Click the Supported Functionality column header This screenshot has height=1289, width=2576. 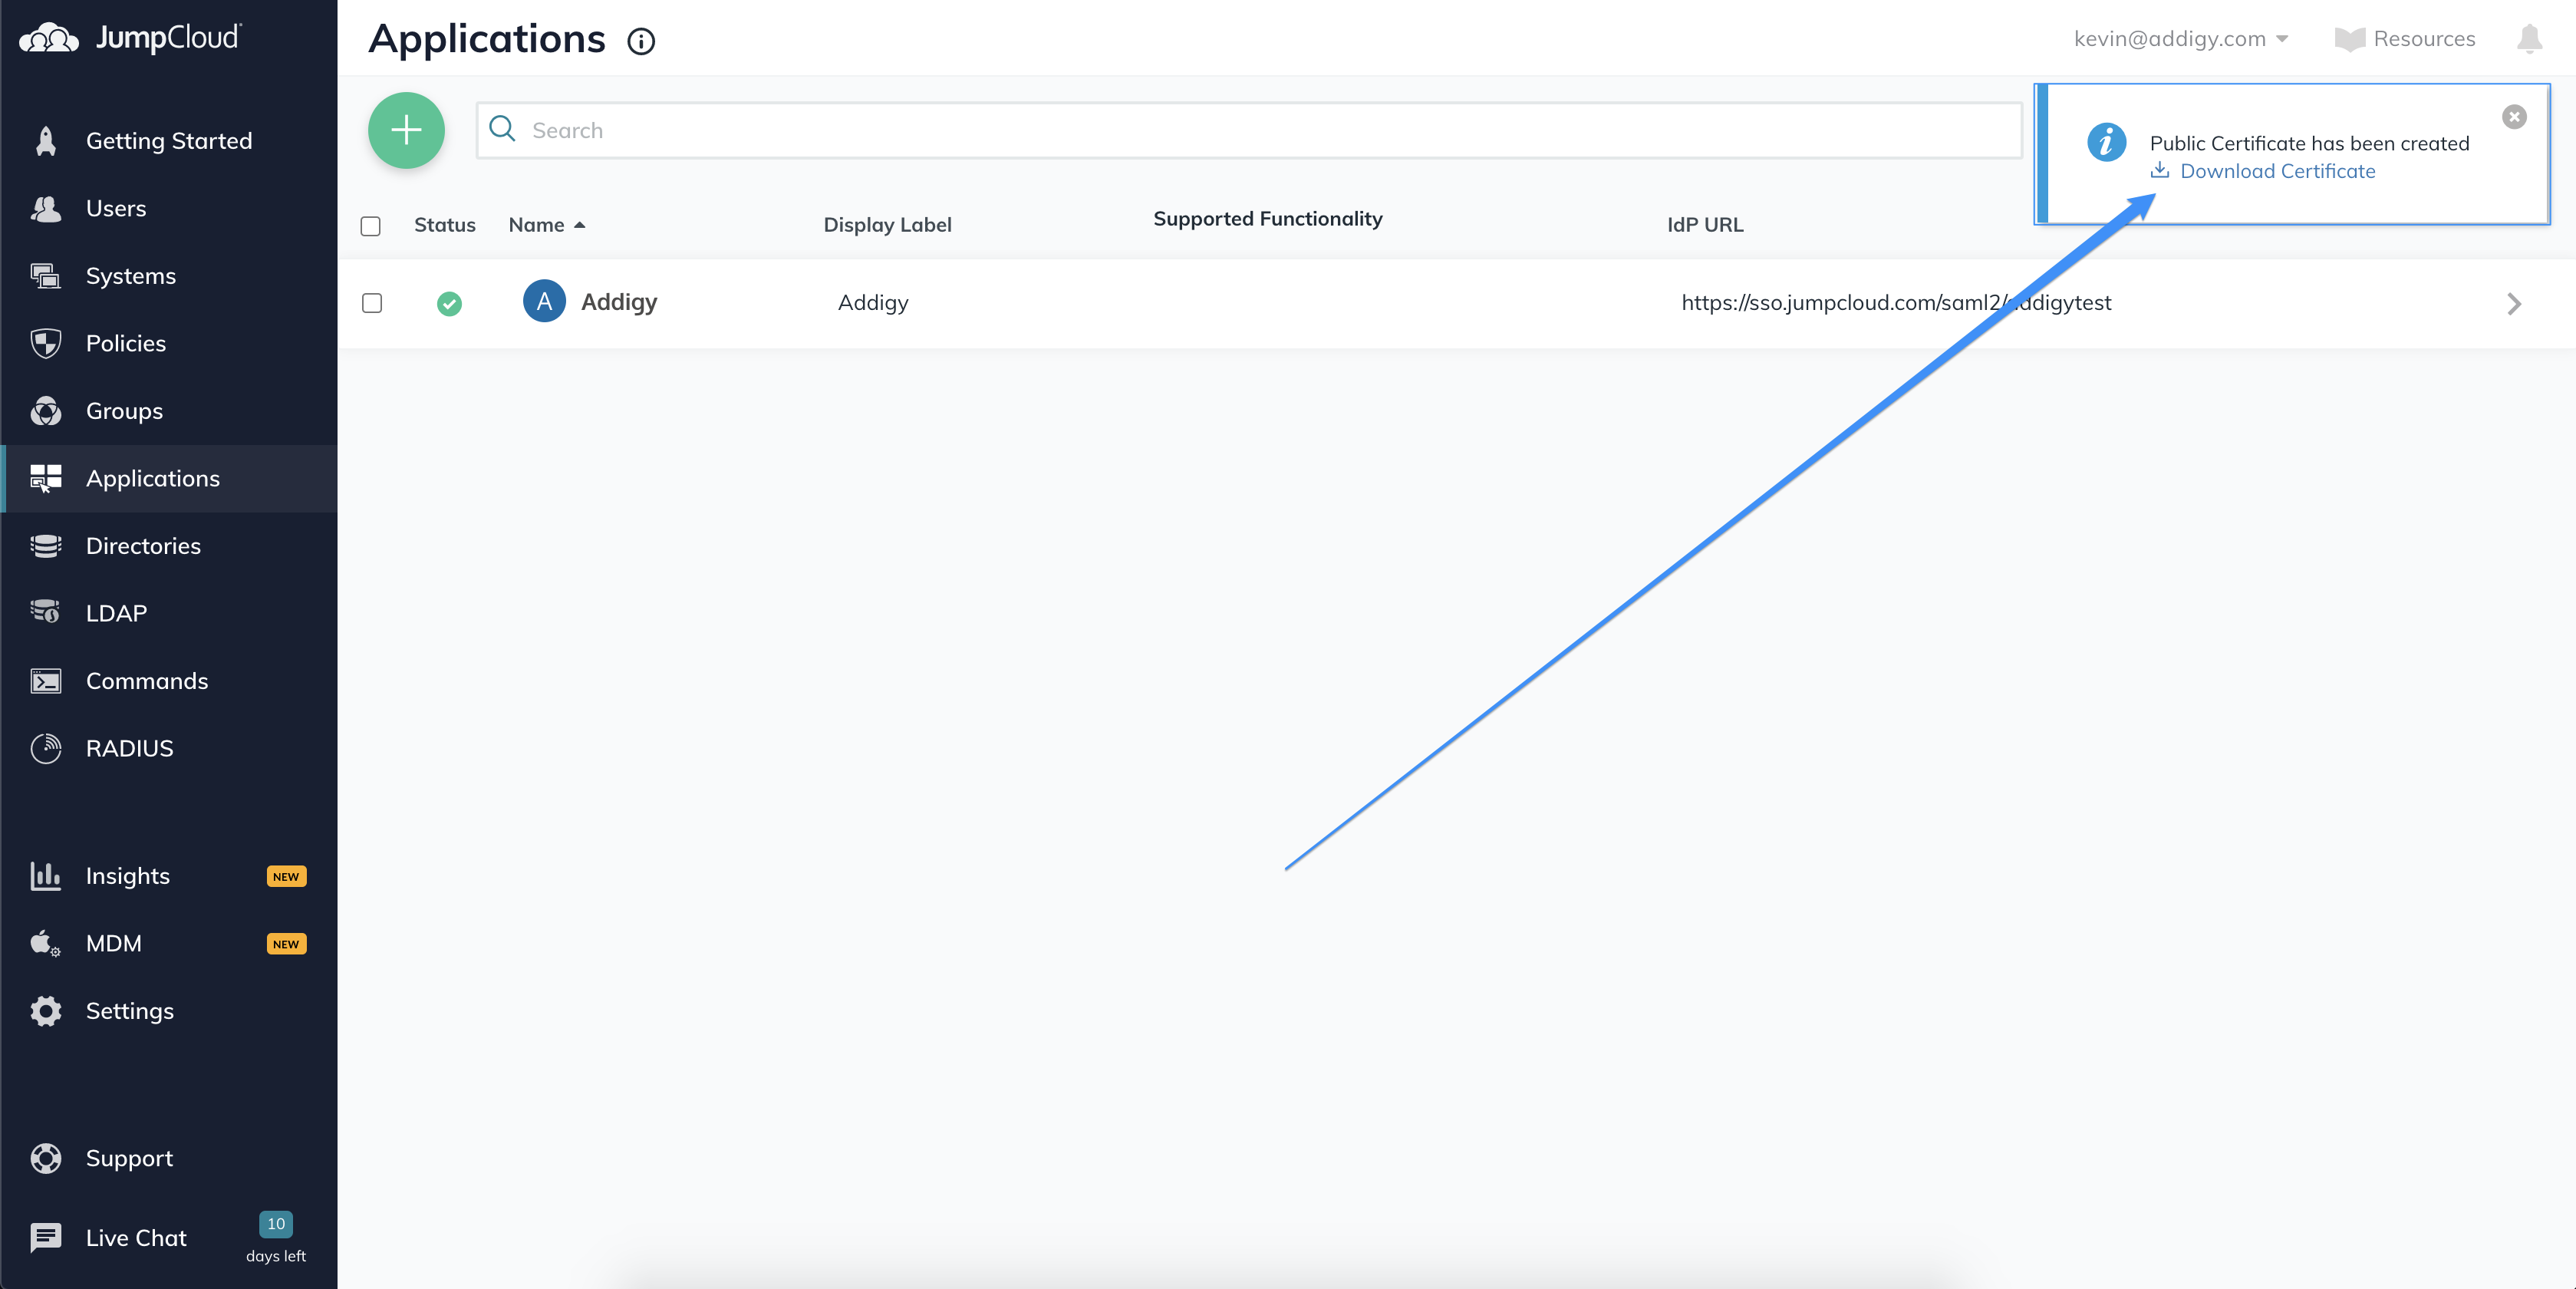point(1268,219)
